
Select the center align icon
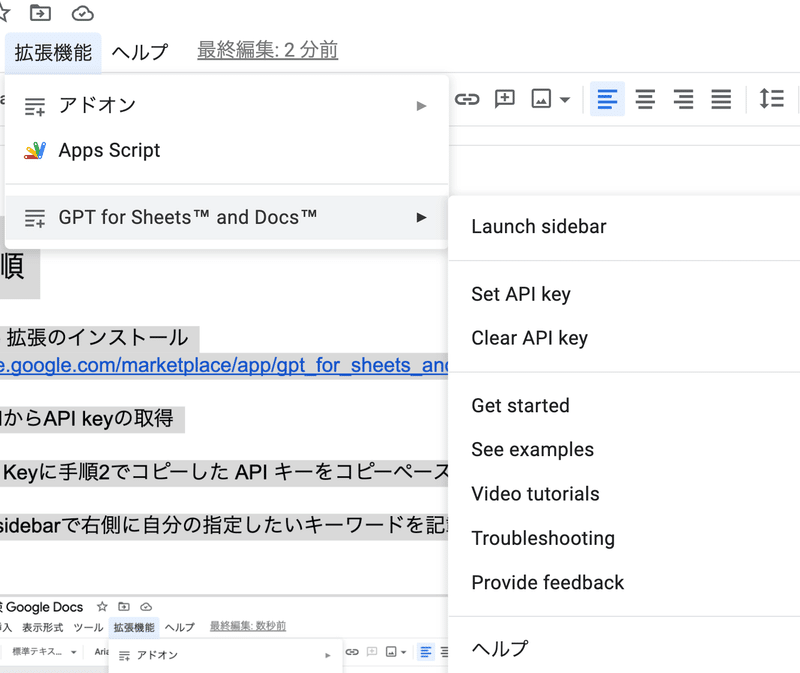coord(645,99)
